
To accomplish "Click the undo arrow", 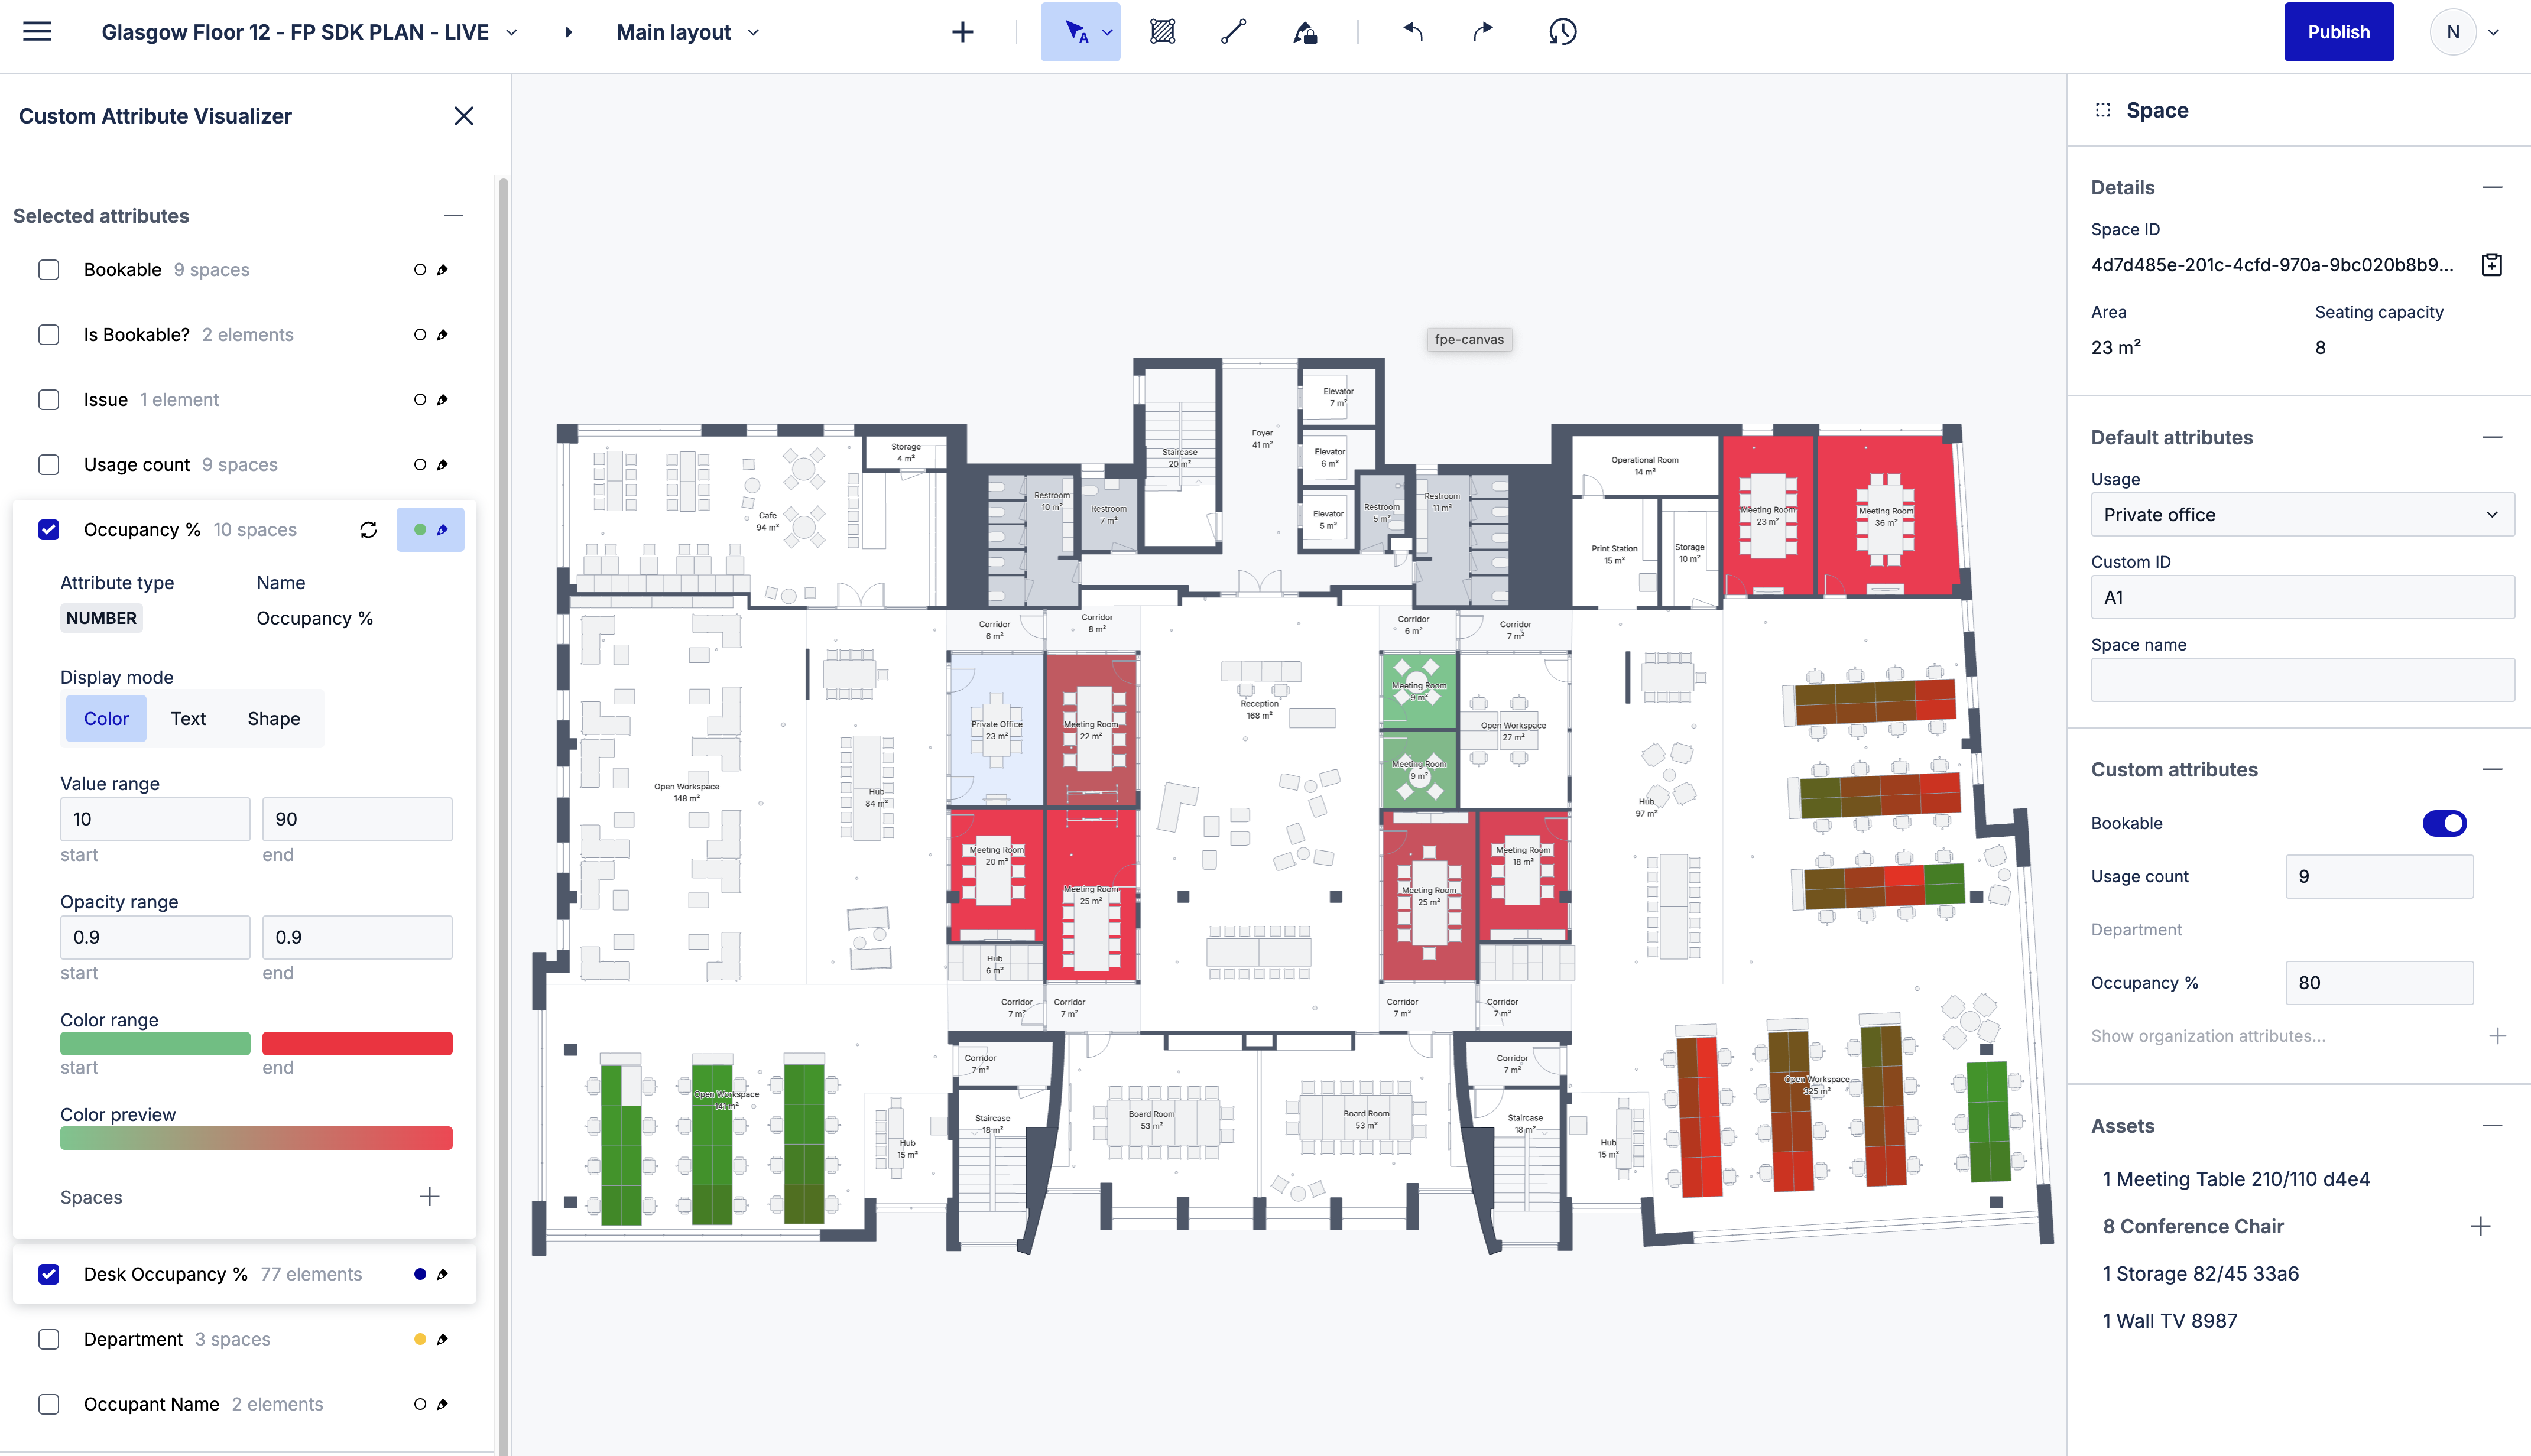I will click(1412, 32).
